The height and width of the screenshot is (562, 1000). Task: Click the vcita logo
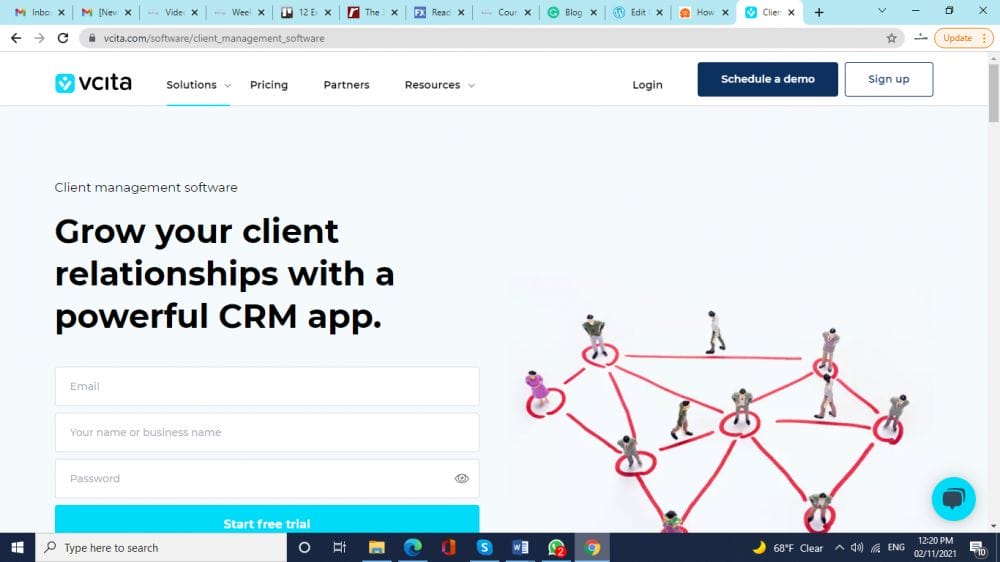93,83
